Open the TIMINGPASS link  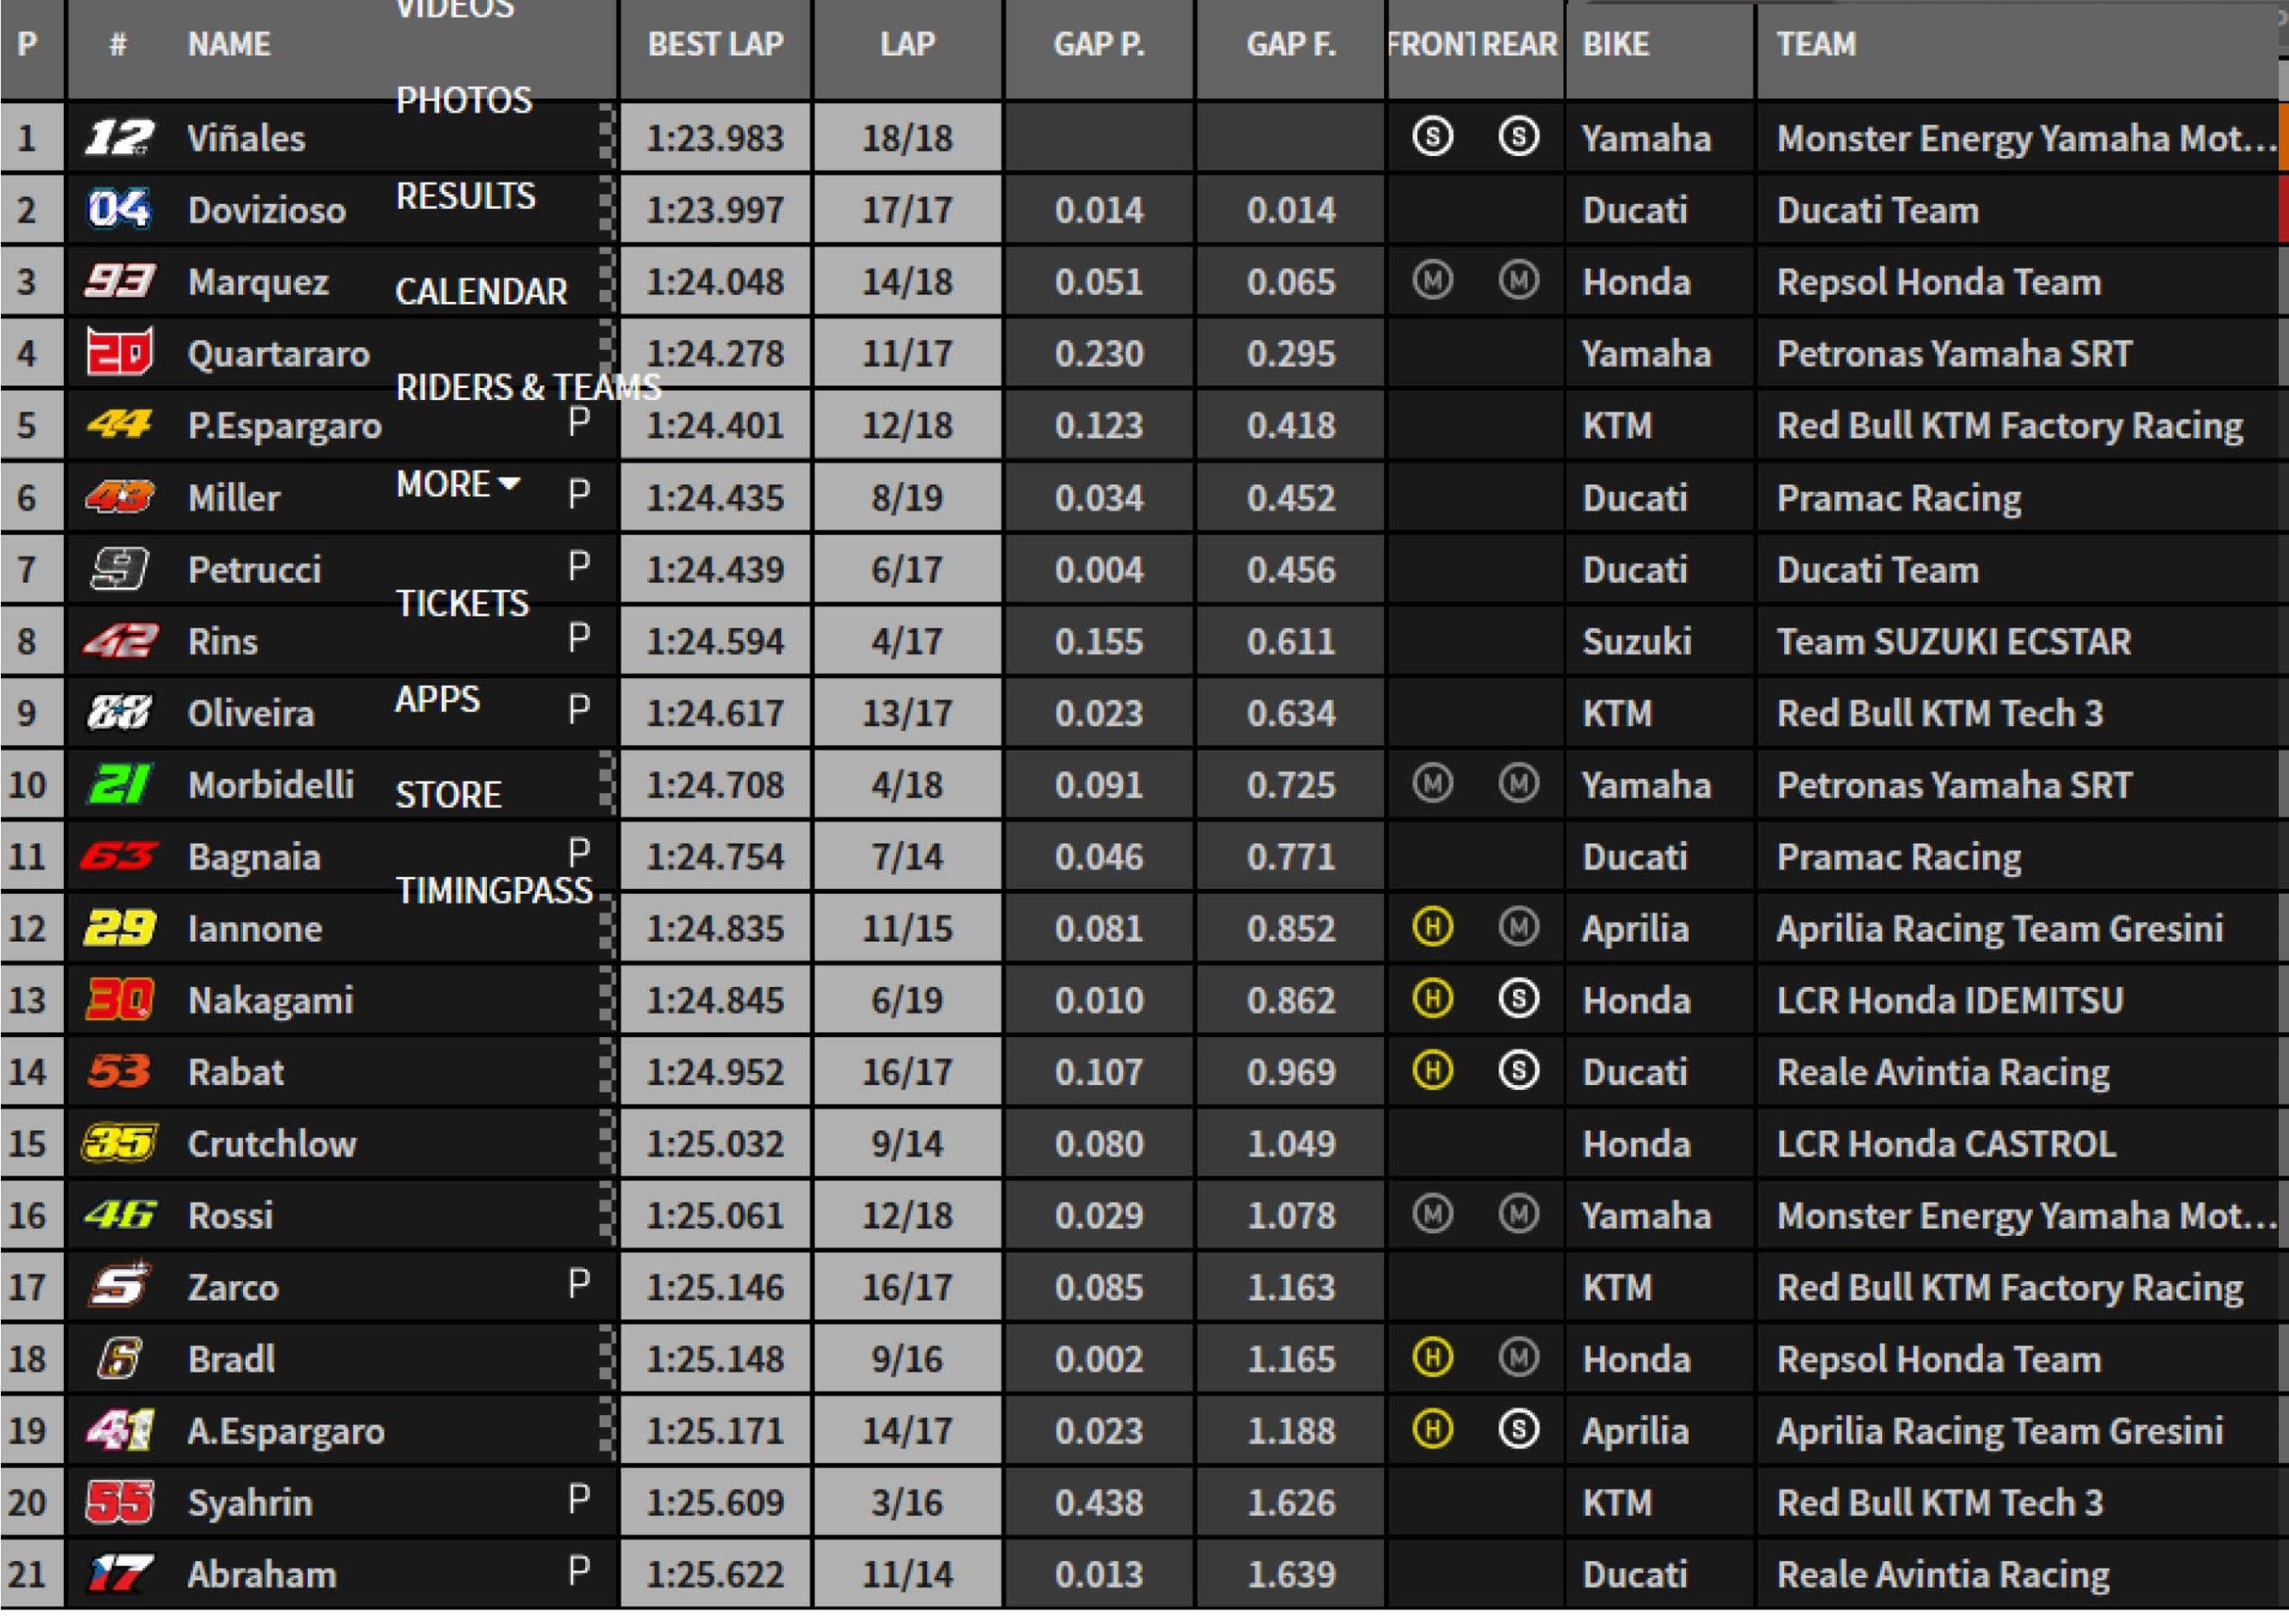(x=494, y=891)
